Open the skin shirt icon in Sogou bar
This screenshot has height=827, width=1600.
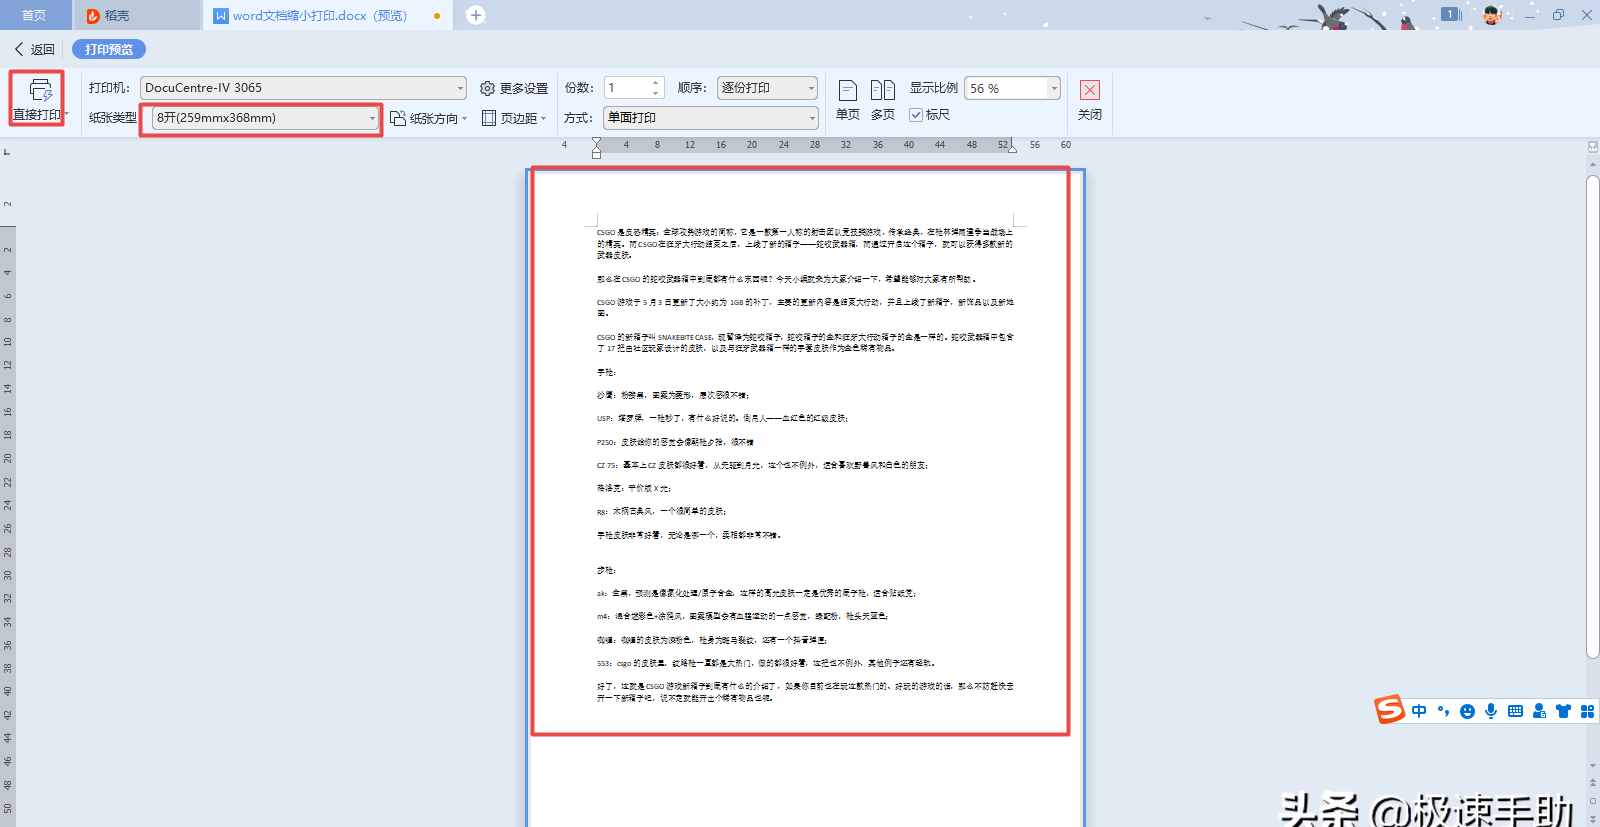coord(1563,711)
